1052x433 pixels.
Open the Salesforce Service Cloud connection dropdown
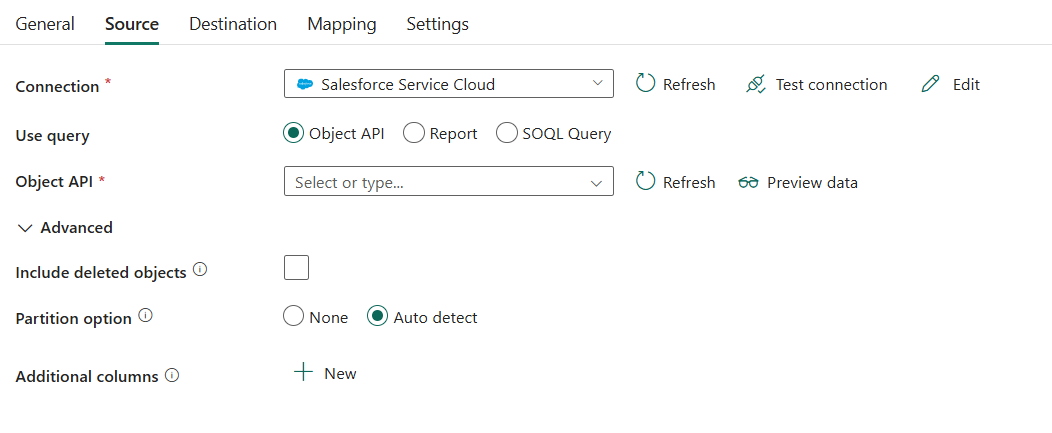(448, 84)
